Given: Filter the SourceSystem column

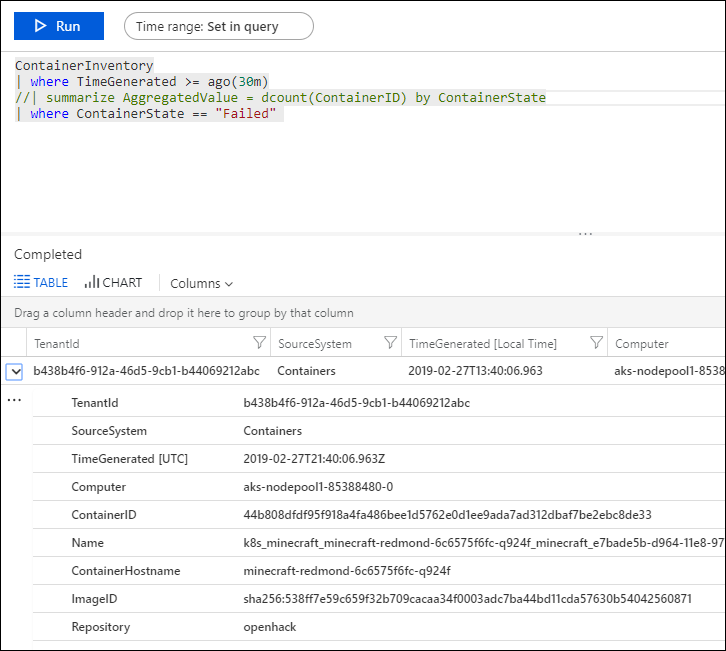Looking at the screenshot, I should pos(391,343).
